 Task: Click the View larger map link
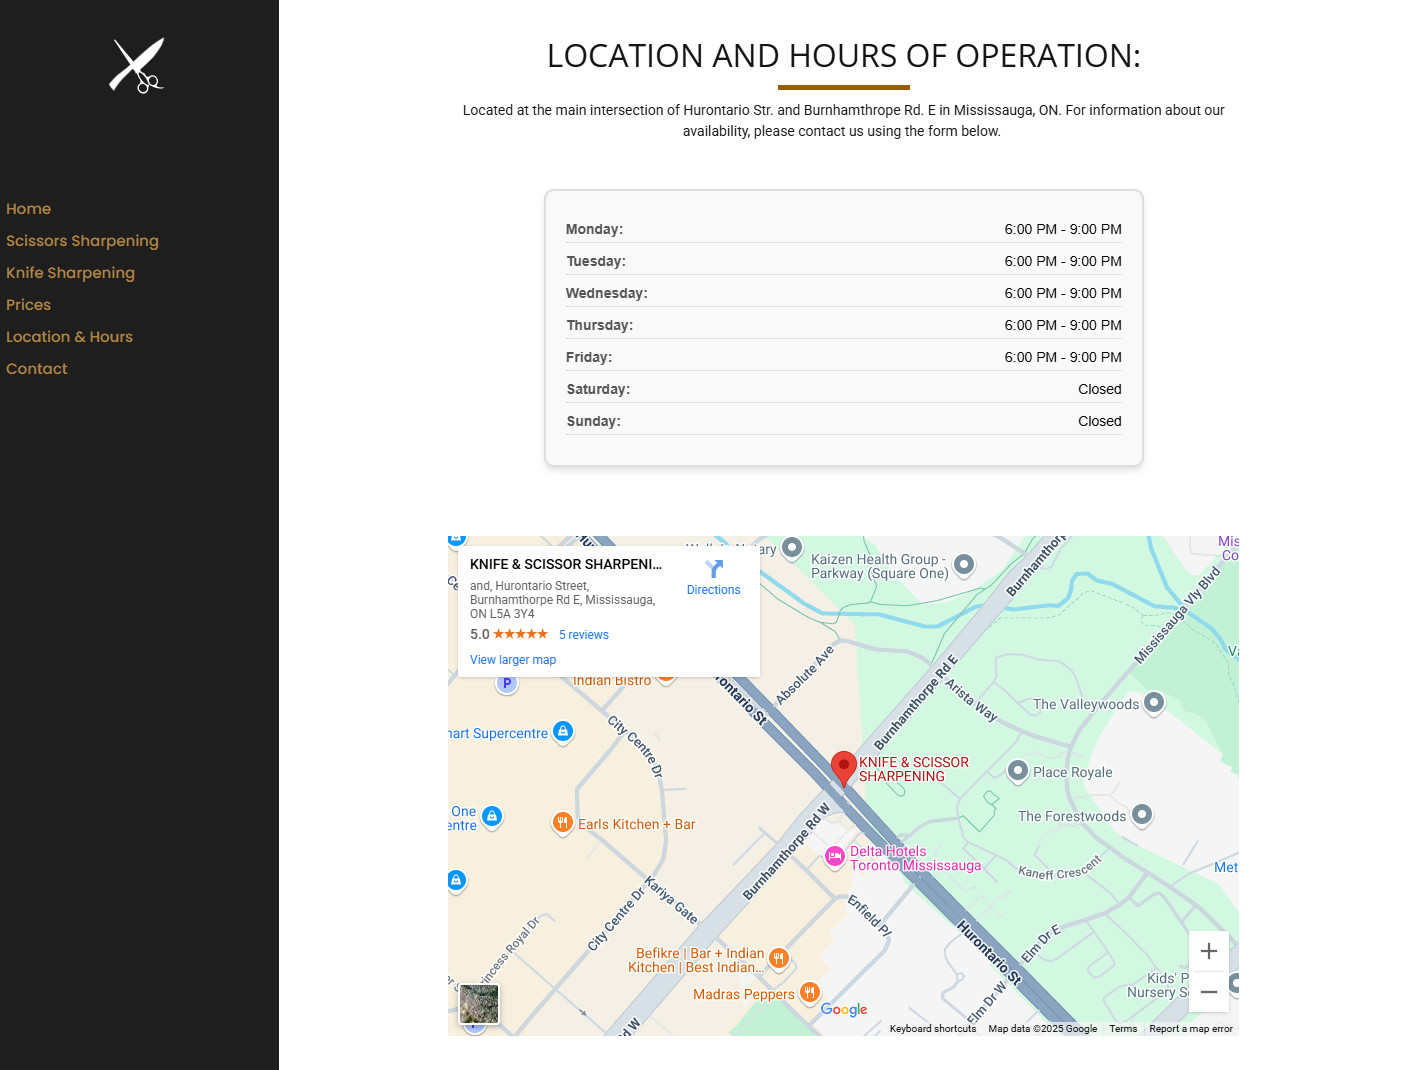(513, 660)
